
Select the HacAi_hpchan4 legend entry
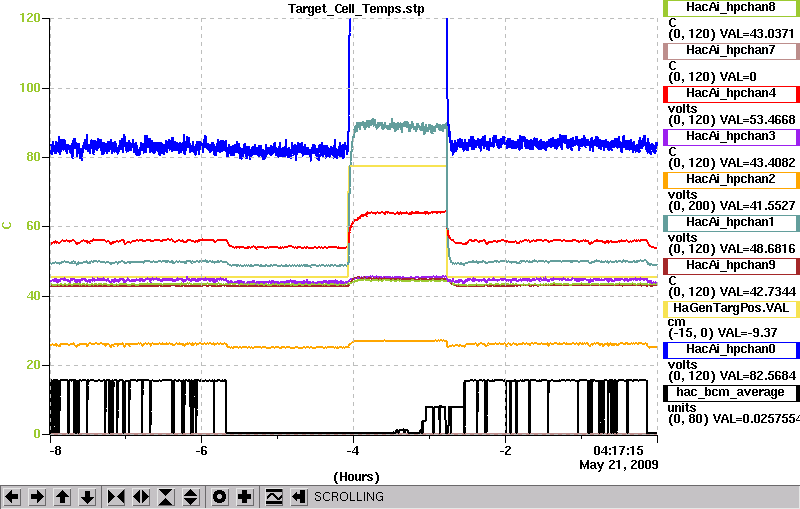(x=731, y=94)
